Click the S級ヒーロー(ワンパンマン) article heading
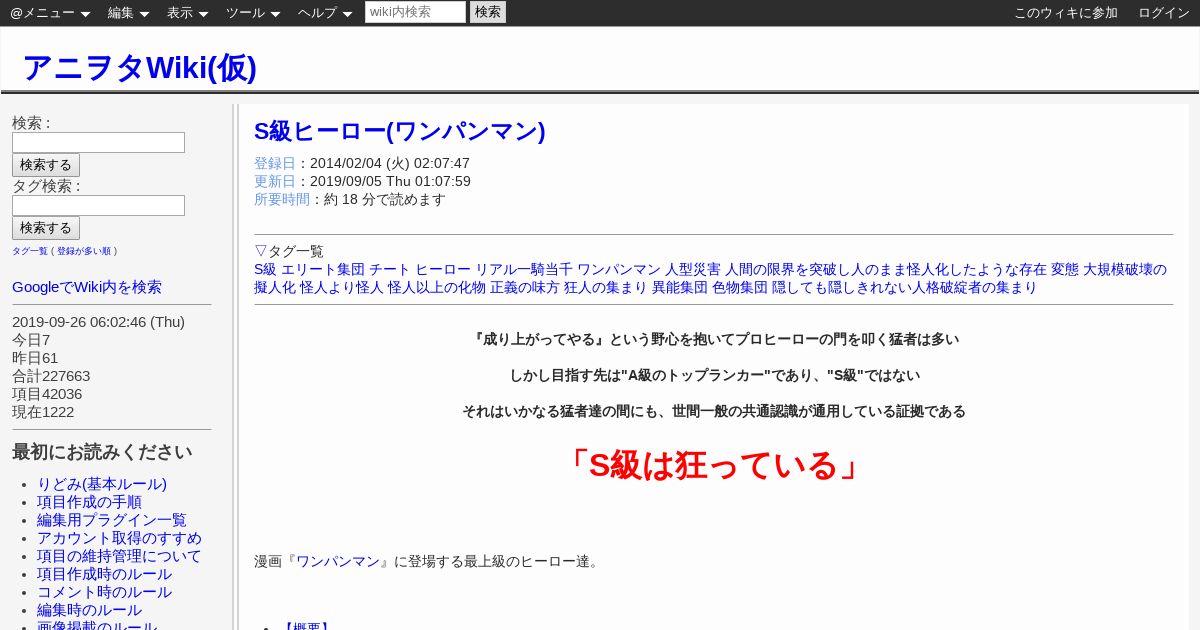 coord(400,132)
